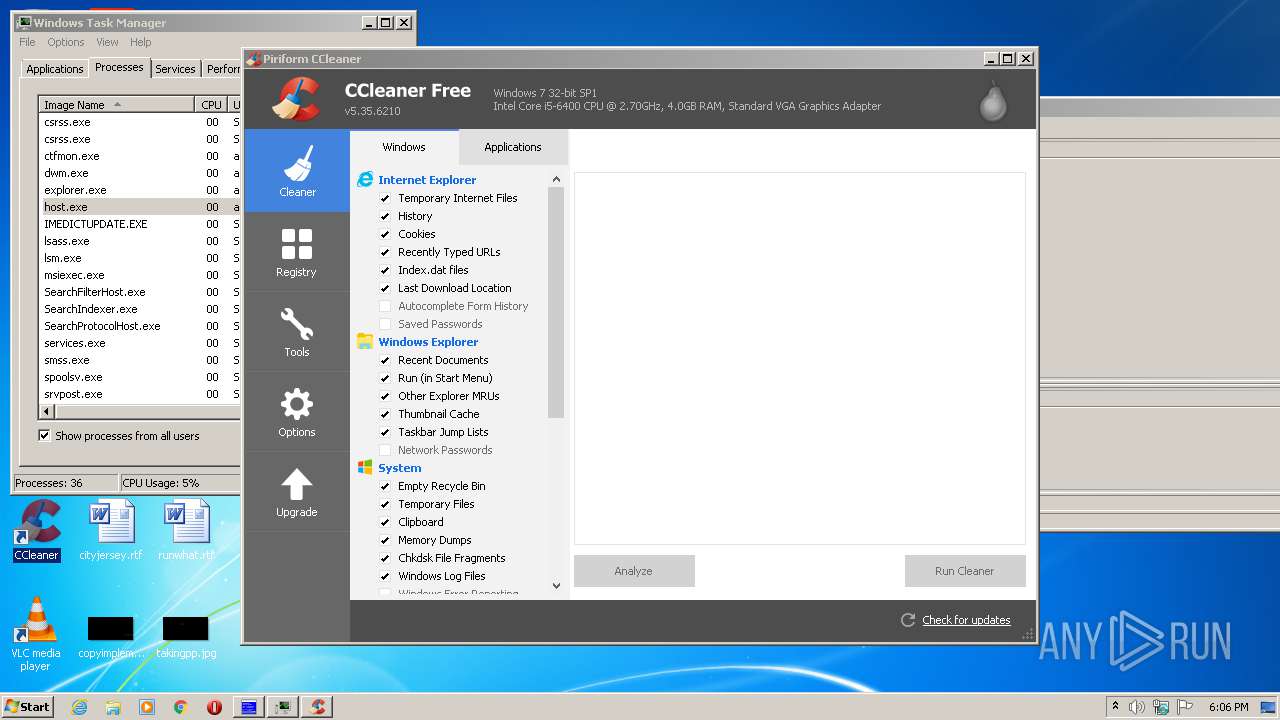The height and width of the screenshot is (720, 1280).
Task: Open the Task Manager Options menu
Action: [x=66, y=42]
